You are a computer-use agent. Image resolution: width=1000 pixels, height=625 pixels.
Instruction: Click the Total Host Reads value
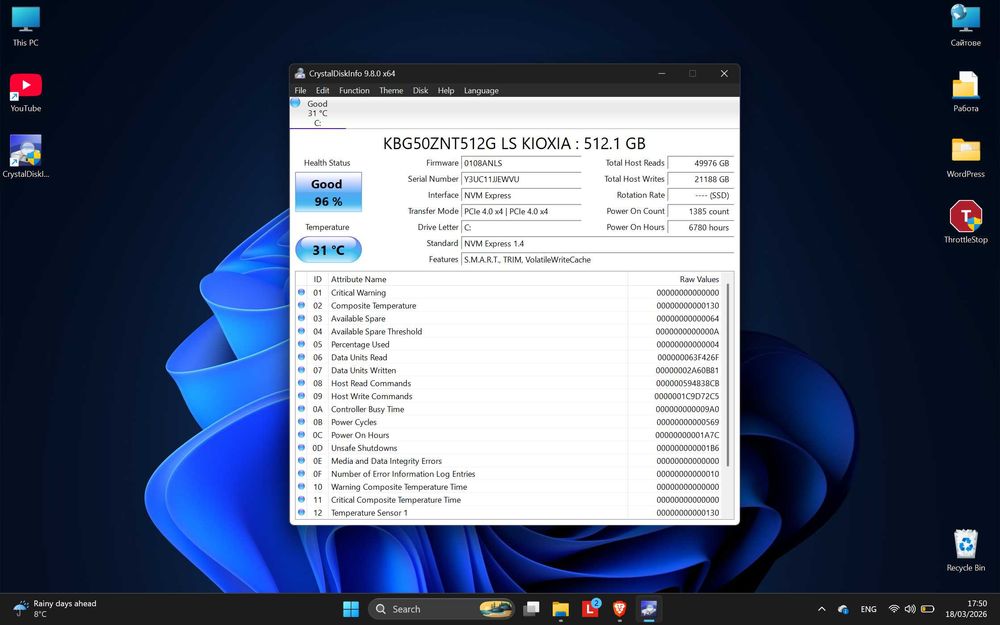pyautogui.click(x=700, y=163)
